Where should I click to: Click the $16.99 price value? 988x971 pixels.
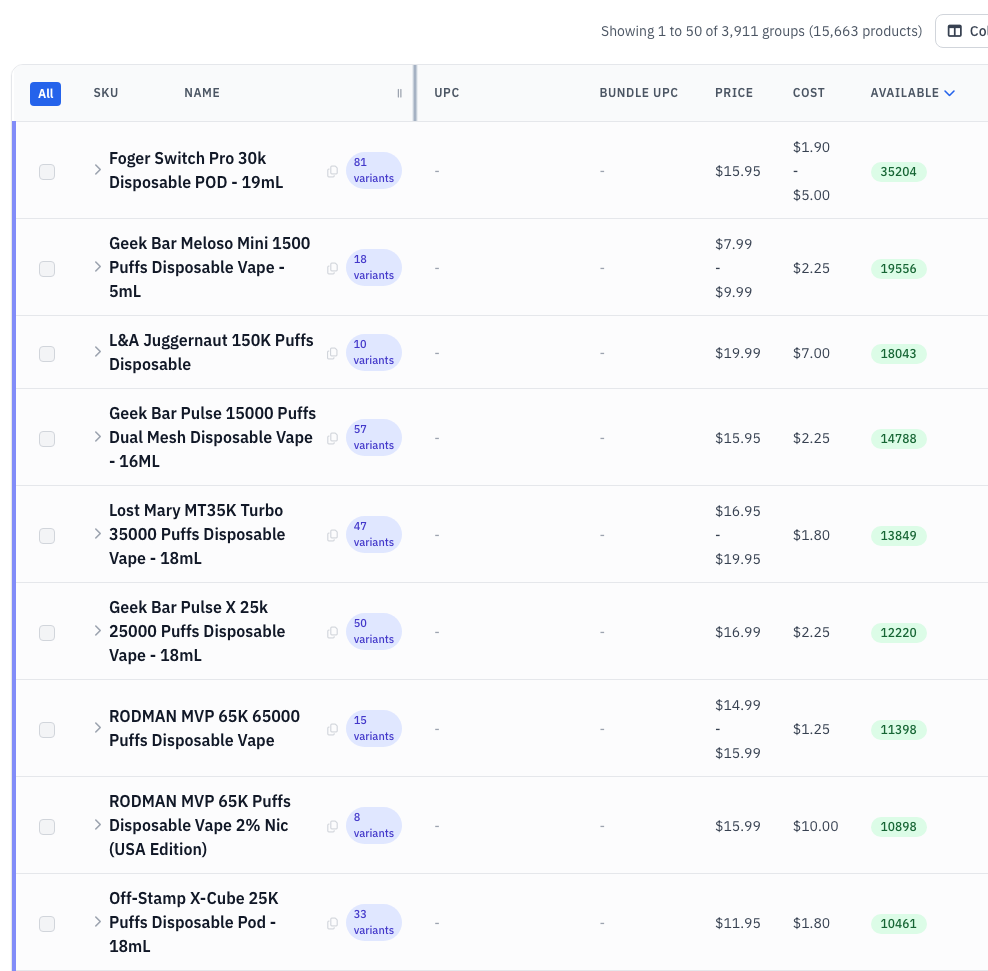click(738, 632)
